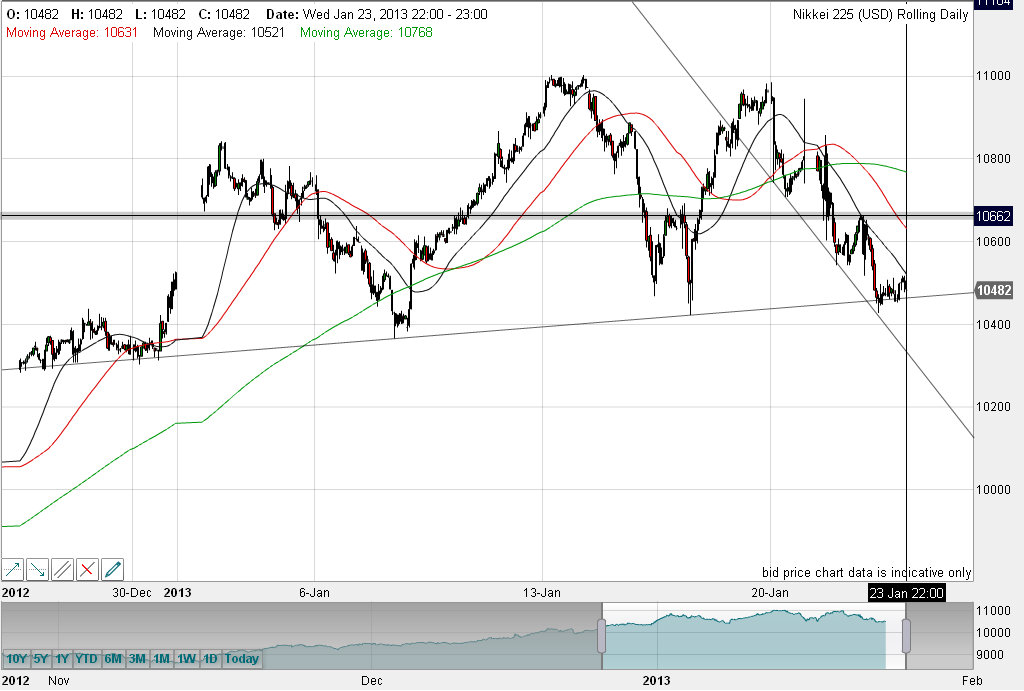Screen dimensions: 1024x691
Task: Click the 13-Jan date axis label
Action: (542, 593)
